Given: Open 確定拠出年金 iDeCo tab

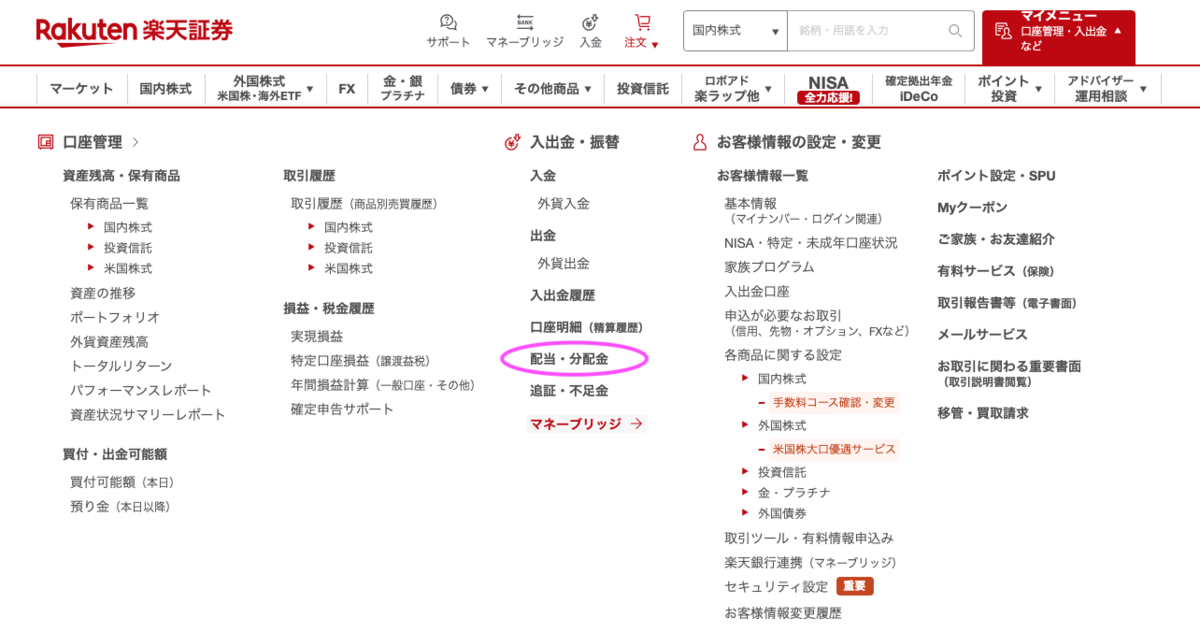Looking at the screenshot, I should point(919,89).
